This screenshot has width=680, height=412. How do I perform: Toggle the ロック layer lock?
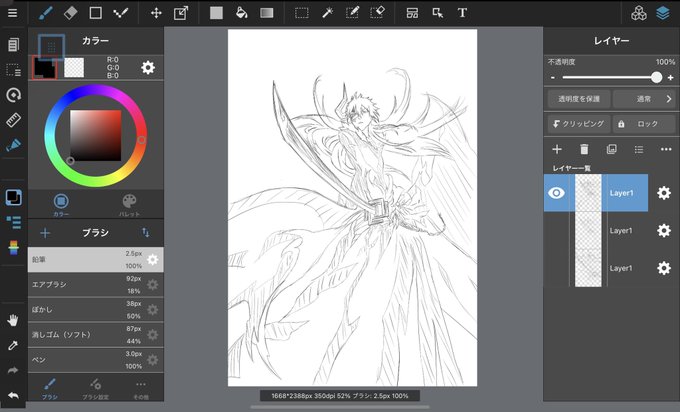[x=644, y=124]
